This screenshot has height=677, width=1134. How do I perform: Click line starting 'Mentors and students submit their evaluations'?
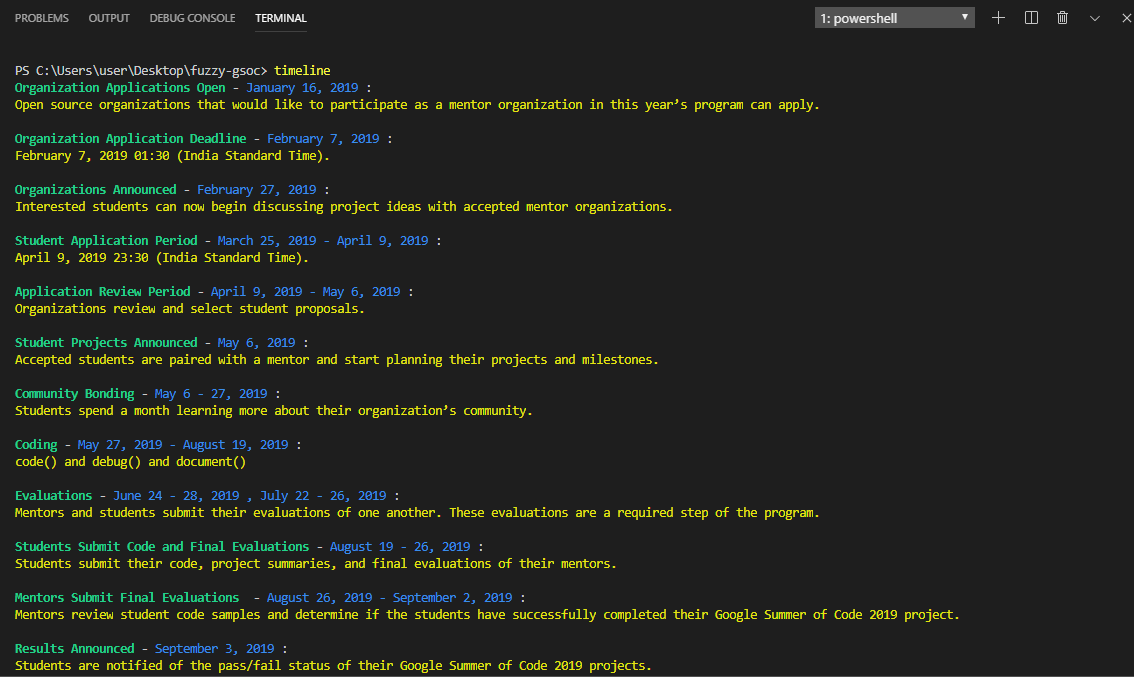[x=417, y=512]
